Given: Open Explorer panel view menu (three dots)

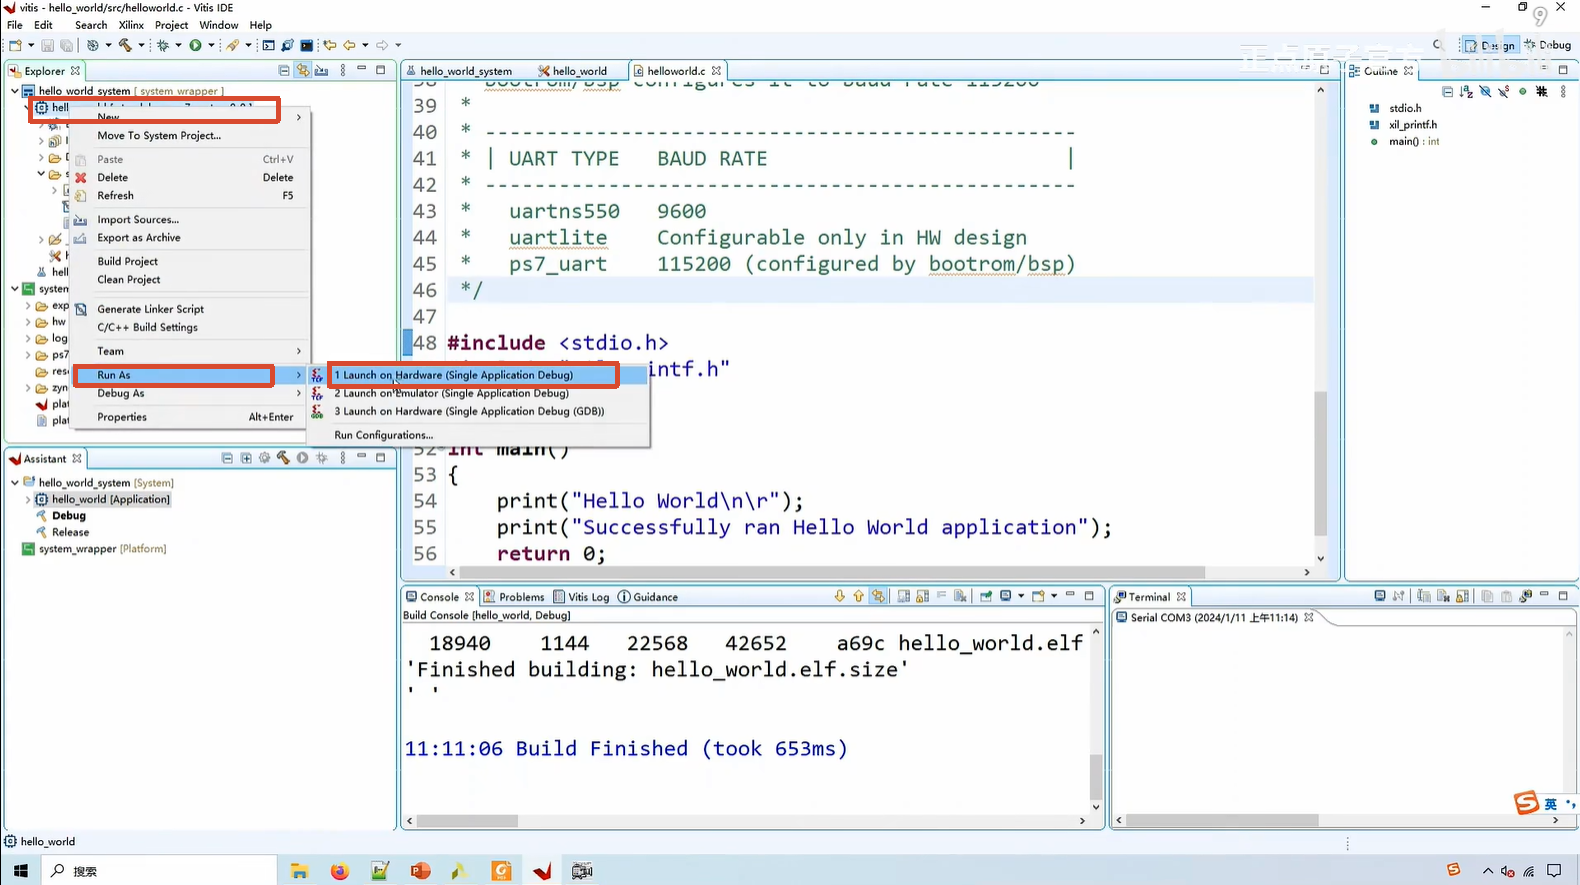Looking at the screenshot, I should coord(343,71).
